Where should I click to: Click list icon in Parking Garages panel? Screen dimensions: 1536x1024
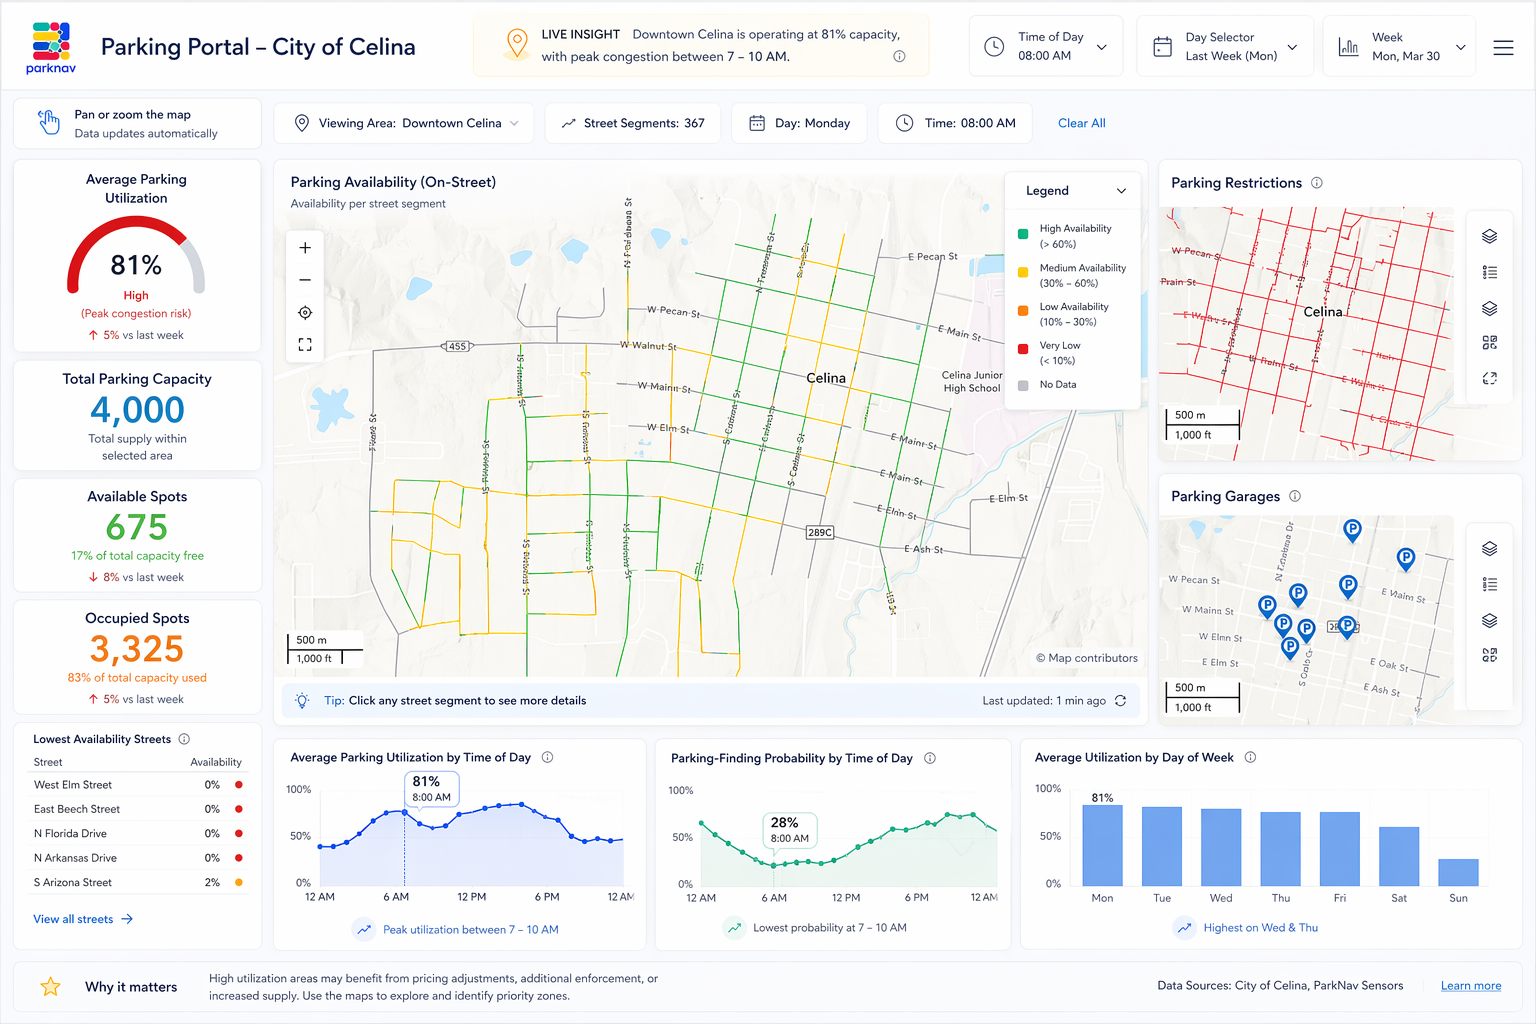click(1490, 584)
